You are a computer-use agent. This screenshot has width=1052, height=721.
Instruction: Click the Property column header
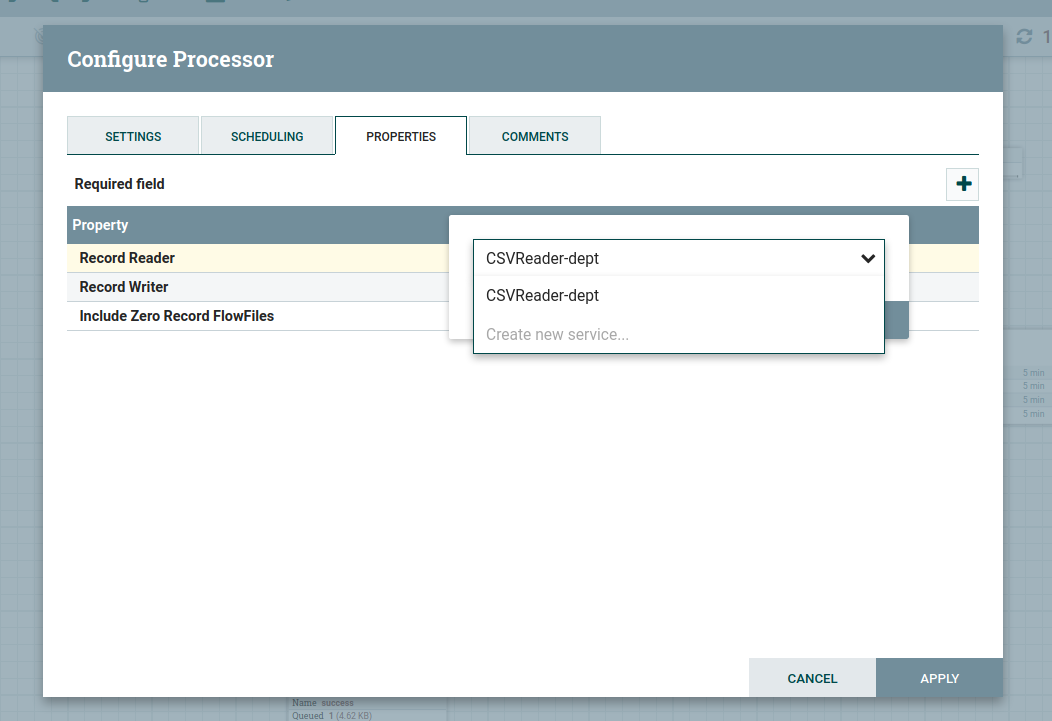coord(100,225)
